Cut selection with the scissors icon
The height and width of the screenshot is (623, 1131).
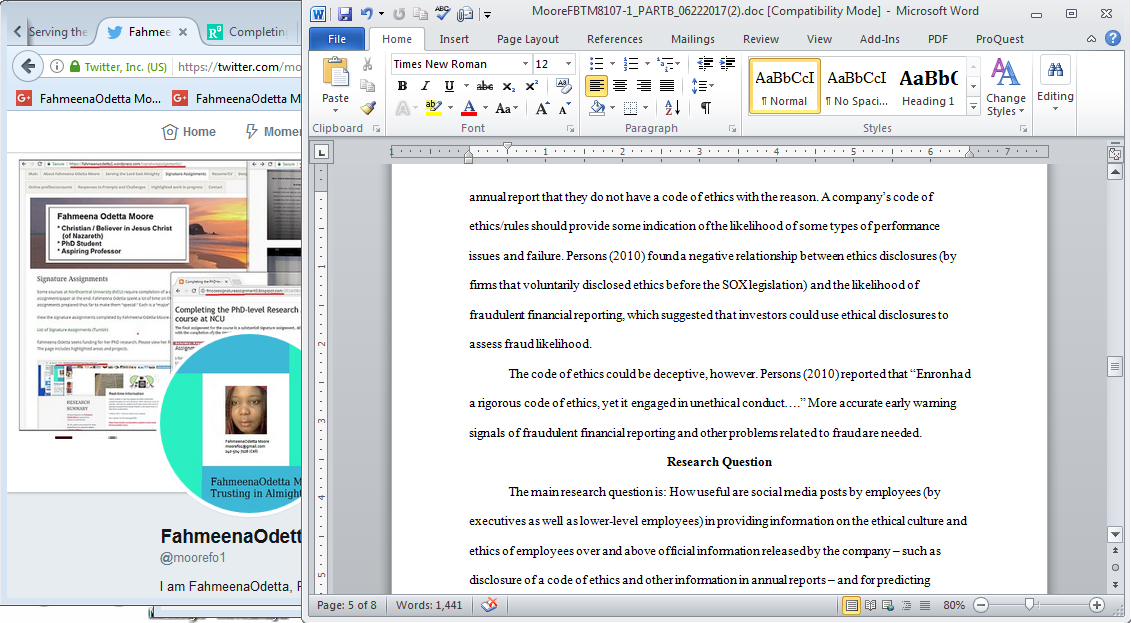368,65
